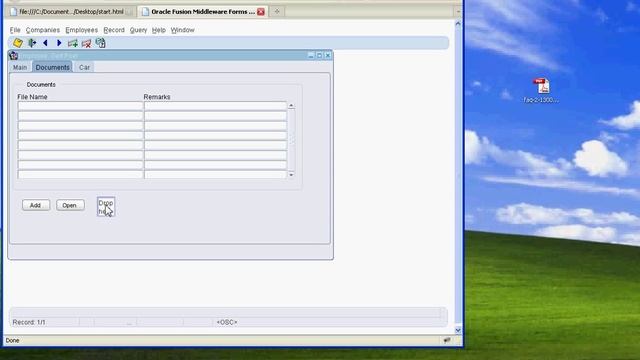
Task: Select the Oracle Fusion Middleware Forms browser tab
Action: [202, 12]
